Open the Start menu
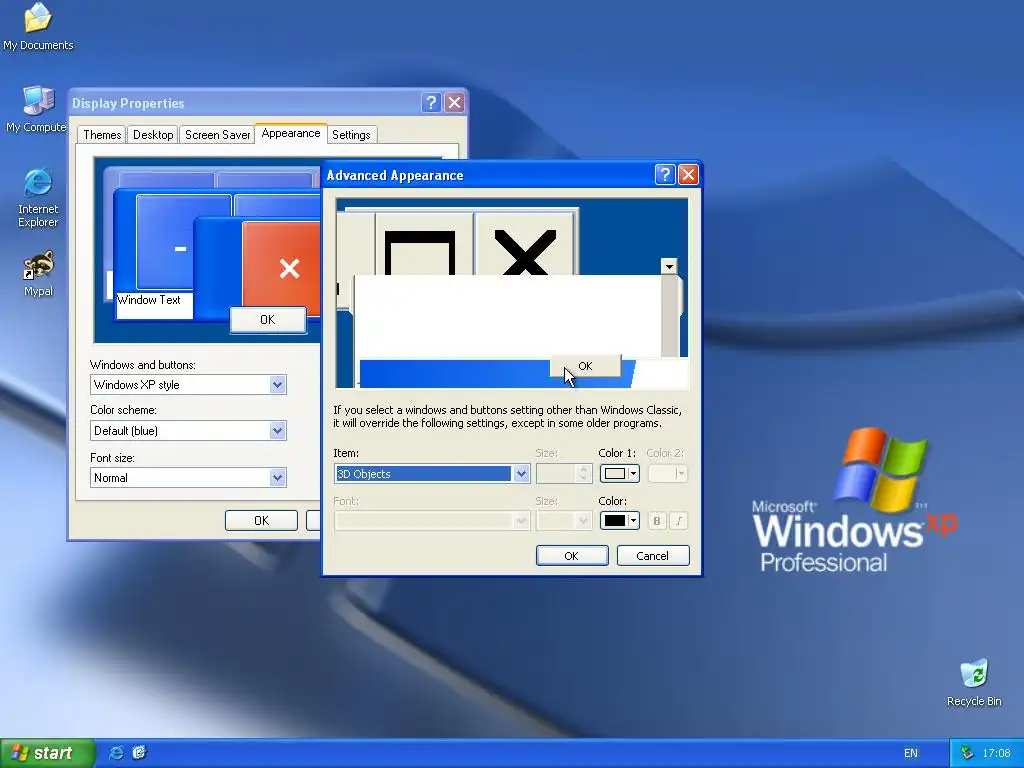 pos(47,753)
